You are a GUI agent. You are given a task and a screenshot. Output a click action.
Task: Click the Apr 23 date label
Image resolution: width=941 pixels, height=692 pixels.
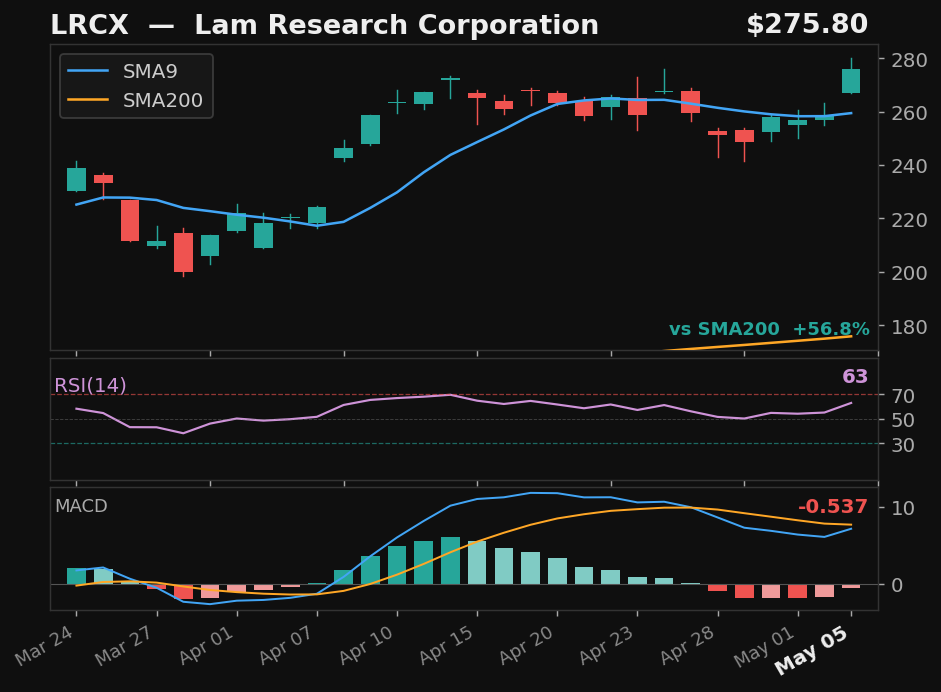(607, 645)
